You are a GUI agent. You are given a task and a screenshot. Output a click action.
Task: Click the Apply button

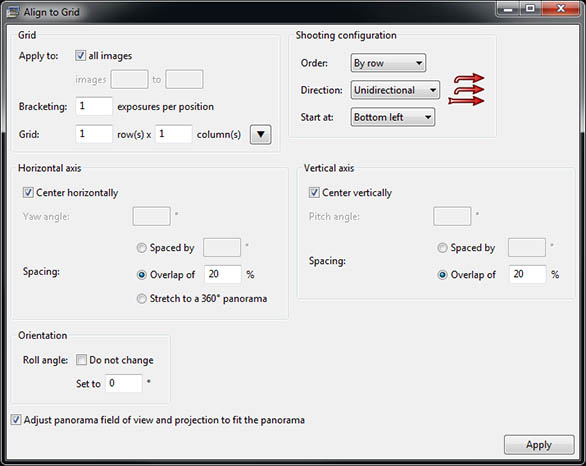tap(539, 445)
